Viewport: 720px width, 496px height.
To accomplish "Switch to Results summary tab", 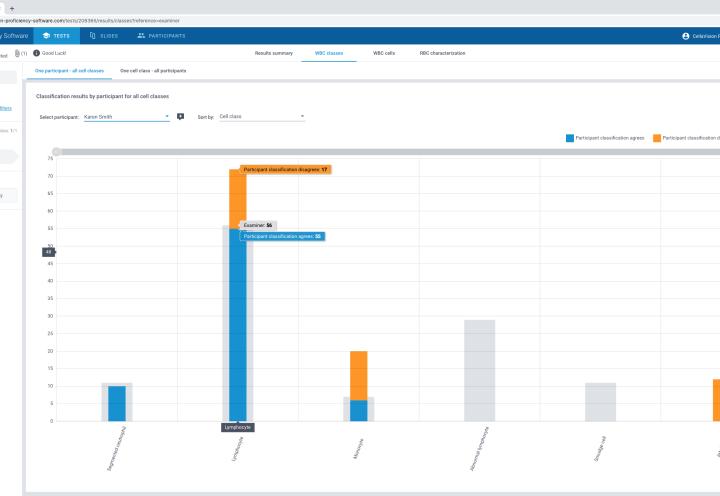I will [x=274, y=53].
